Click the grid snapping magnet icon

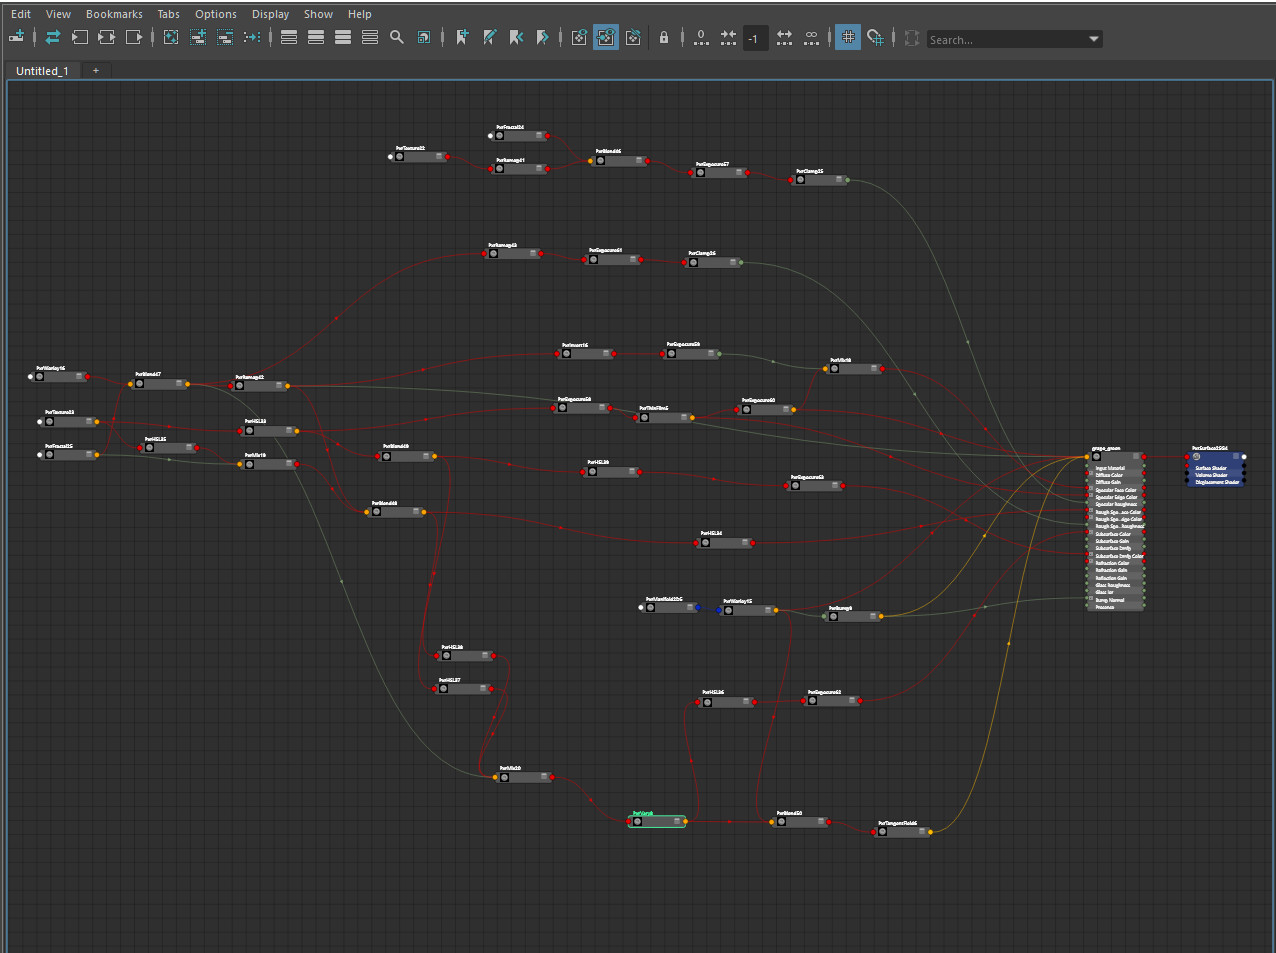click(x=875, y=37)
